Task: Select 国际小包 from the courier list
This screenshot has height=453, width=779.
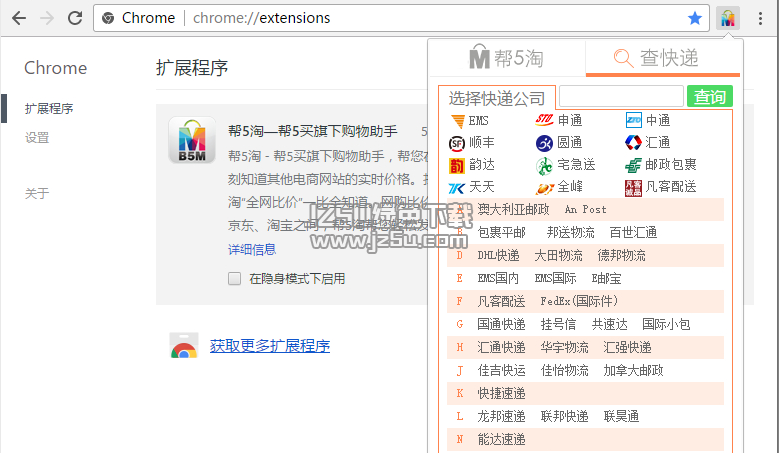Action: [666, 324]
